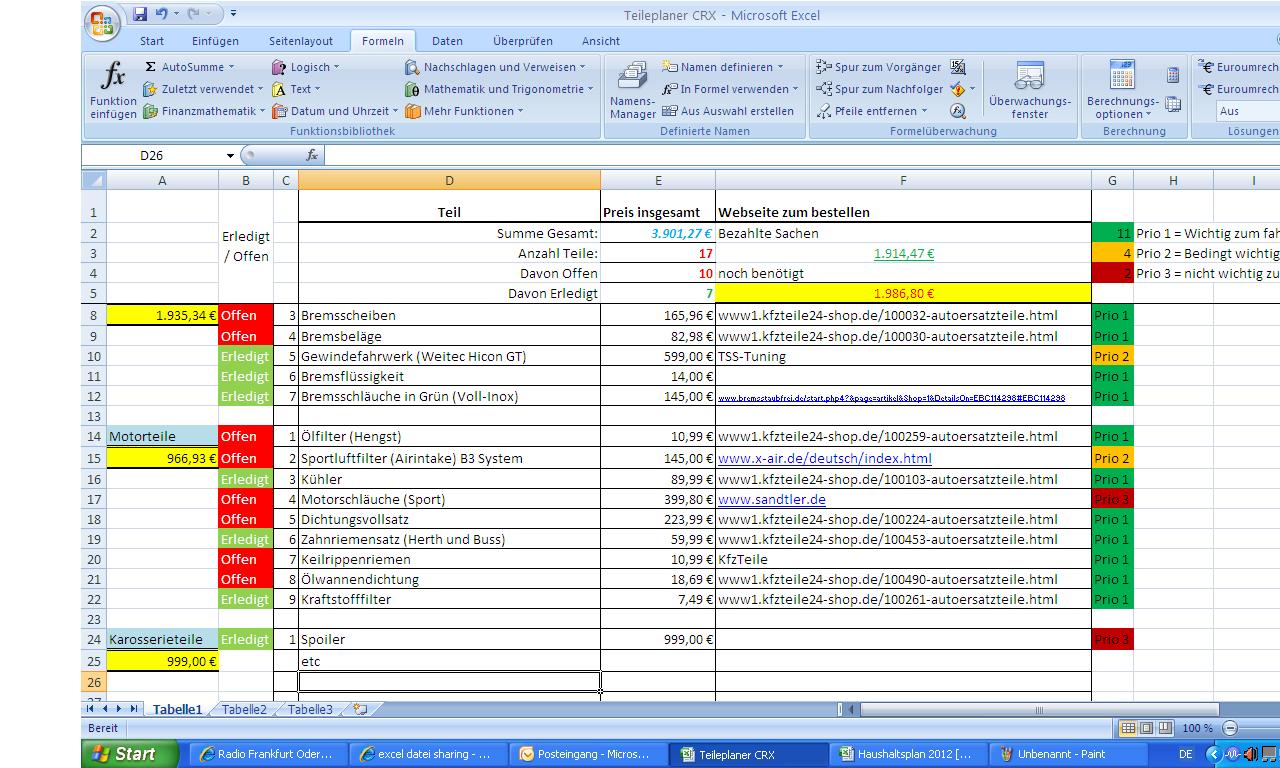The height and width of the screenshot is (768, 1280).
Task: Open the Berechnungsoptionen dropdown
Action: [x=1123, y=89]
